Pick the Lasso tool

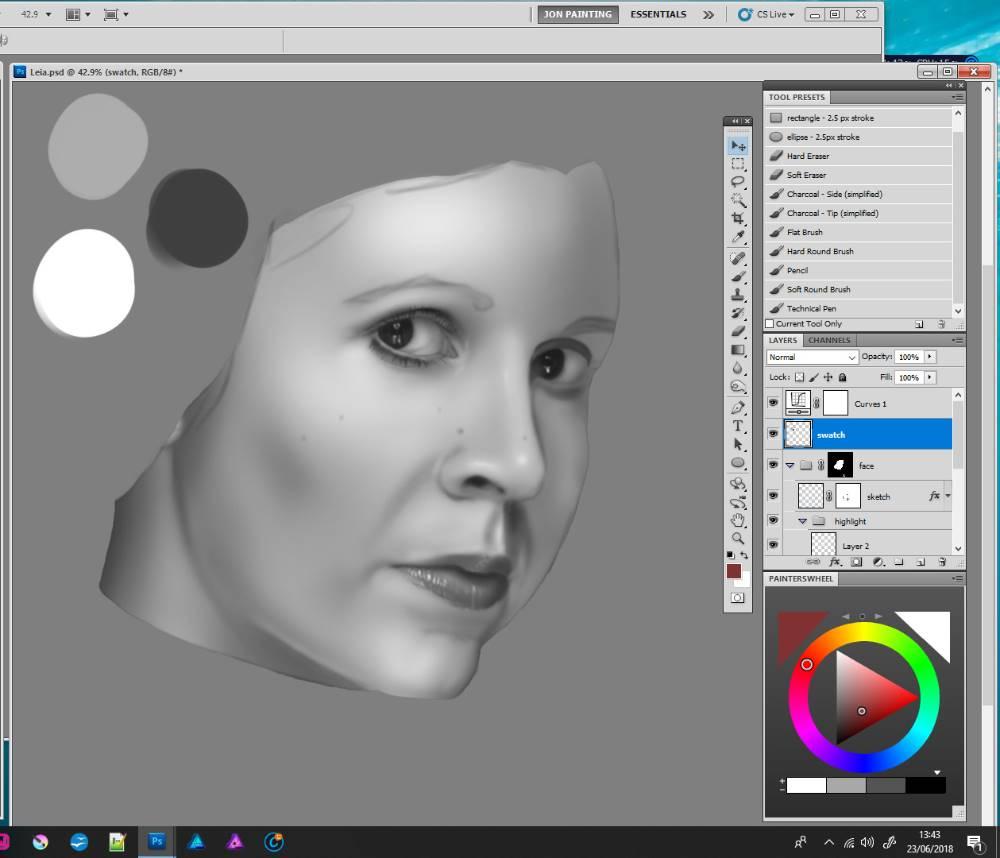[738, 181]
